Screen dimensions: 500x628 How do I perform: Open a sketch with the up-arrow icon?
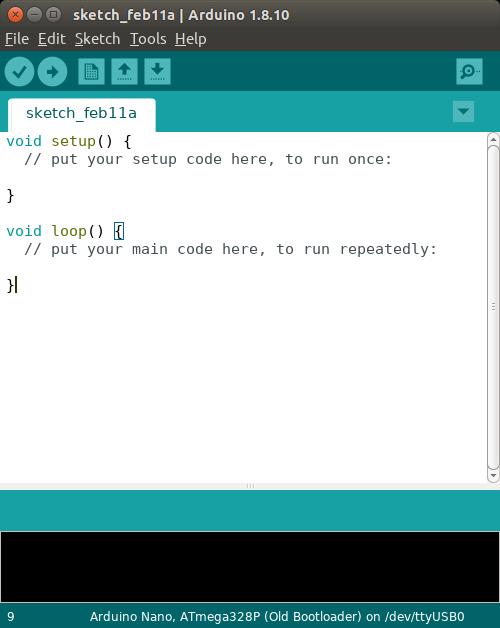pos(124,72)
